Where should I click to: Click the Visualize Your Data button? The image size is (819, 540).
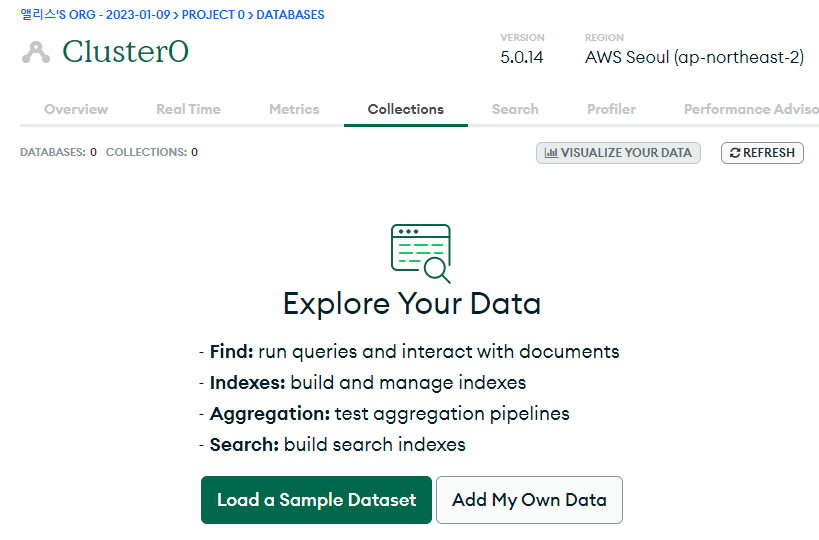[618, 153]
